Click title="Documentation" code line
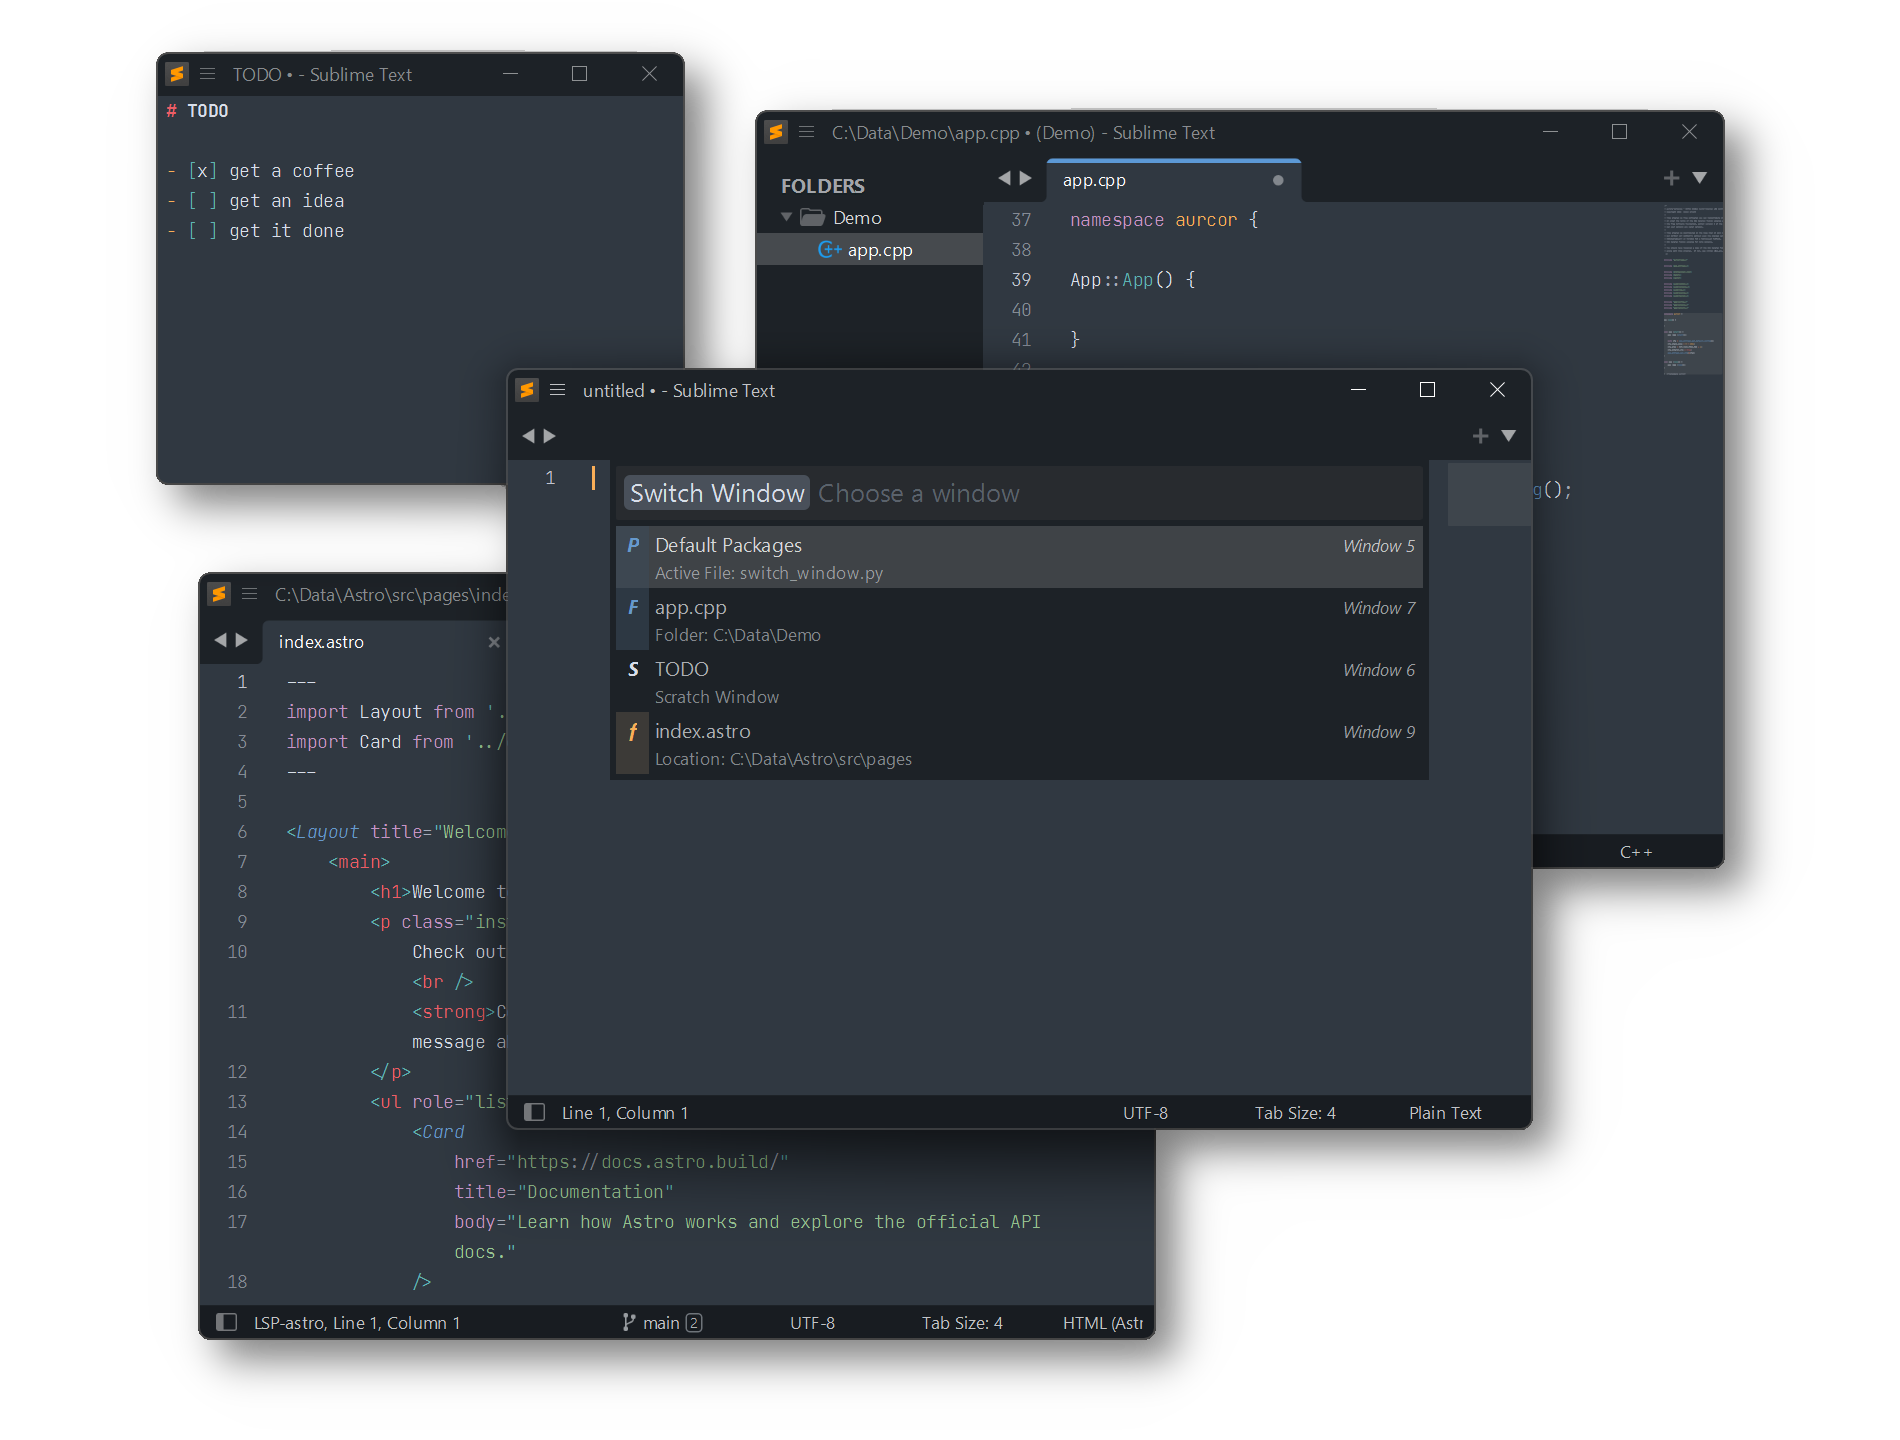 tap(563, 1192)
